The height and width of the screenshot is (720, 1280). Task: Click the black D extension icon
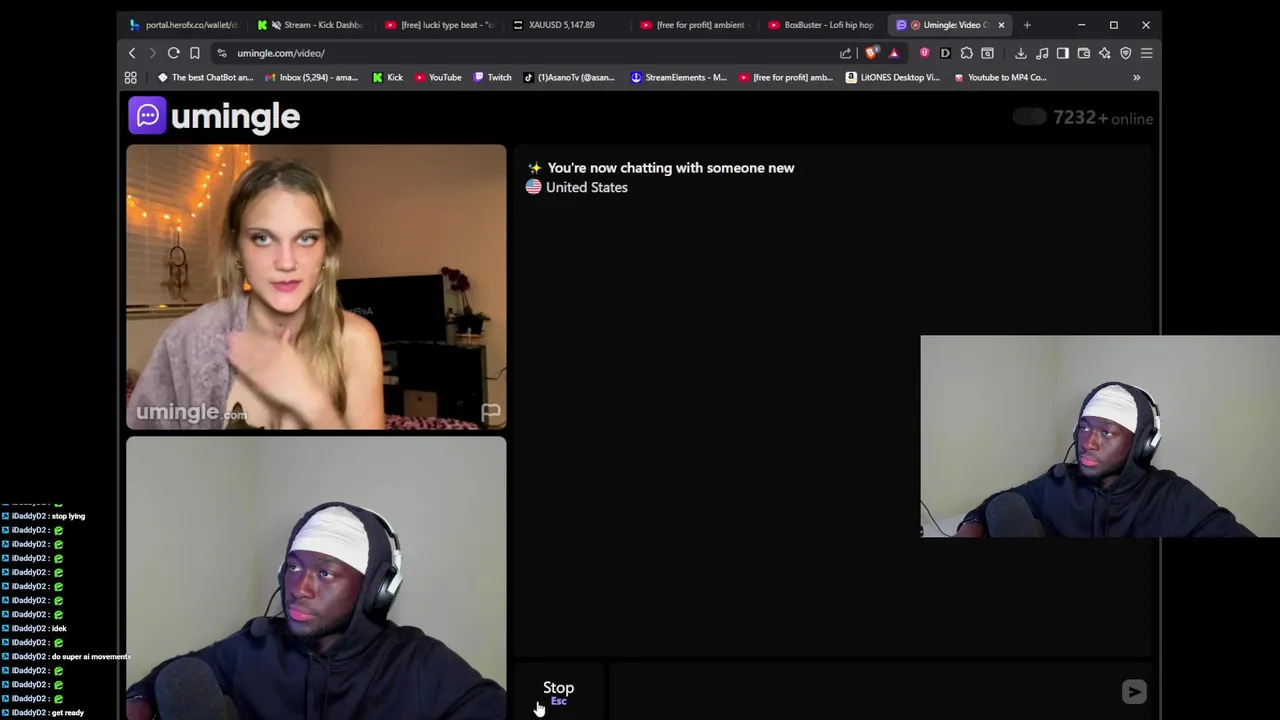click(x=945, y=53)
